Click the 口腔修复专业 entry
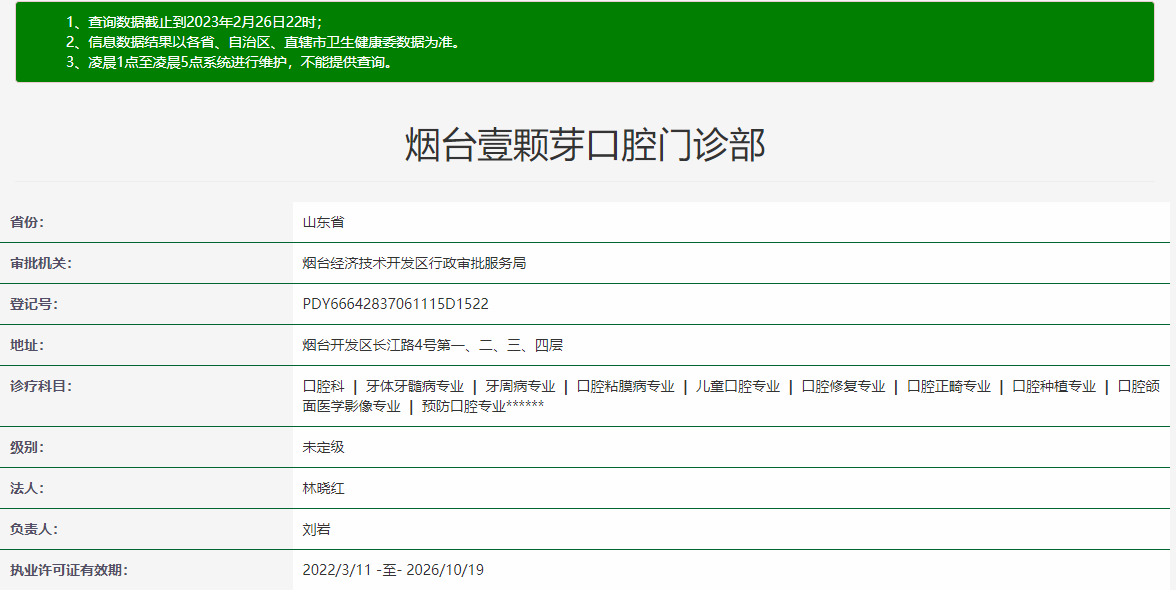 (x=844, y=386)
